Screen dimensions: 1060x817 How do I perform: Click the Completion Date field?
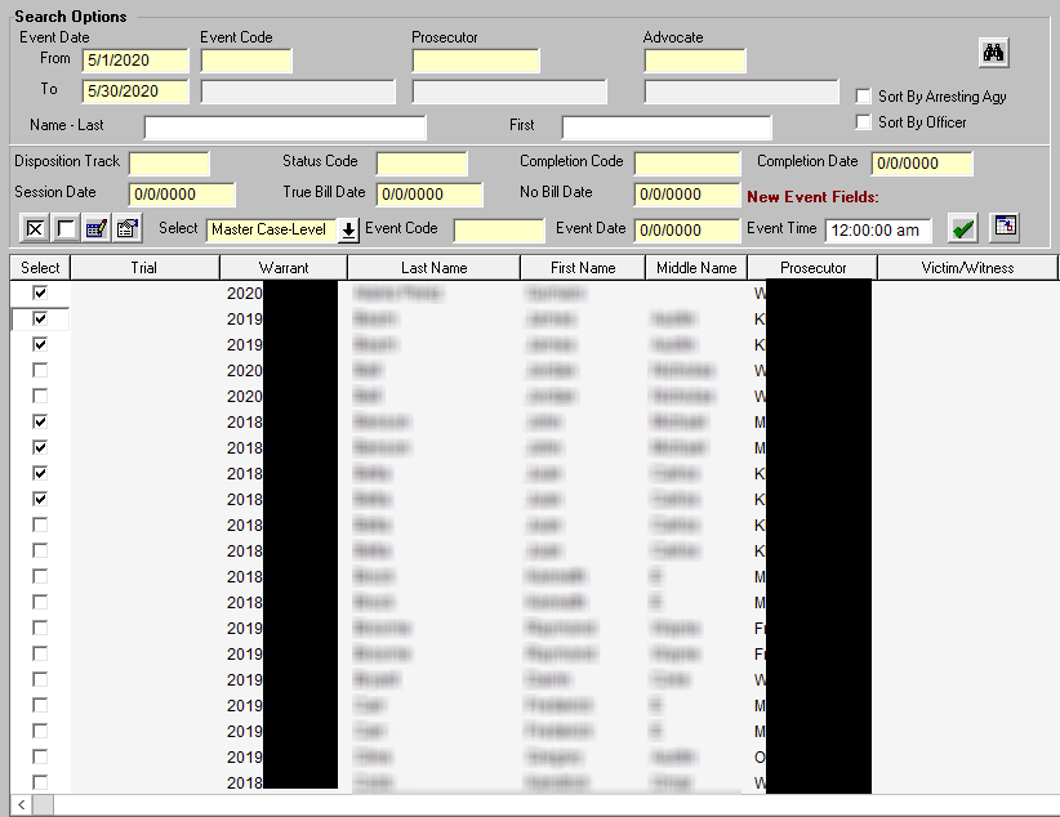click(922, 164)
